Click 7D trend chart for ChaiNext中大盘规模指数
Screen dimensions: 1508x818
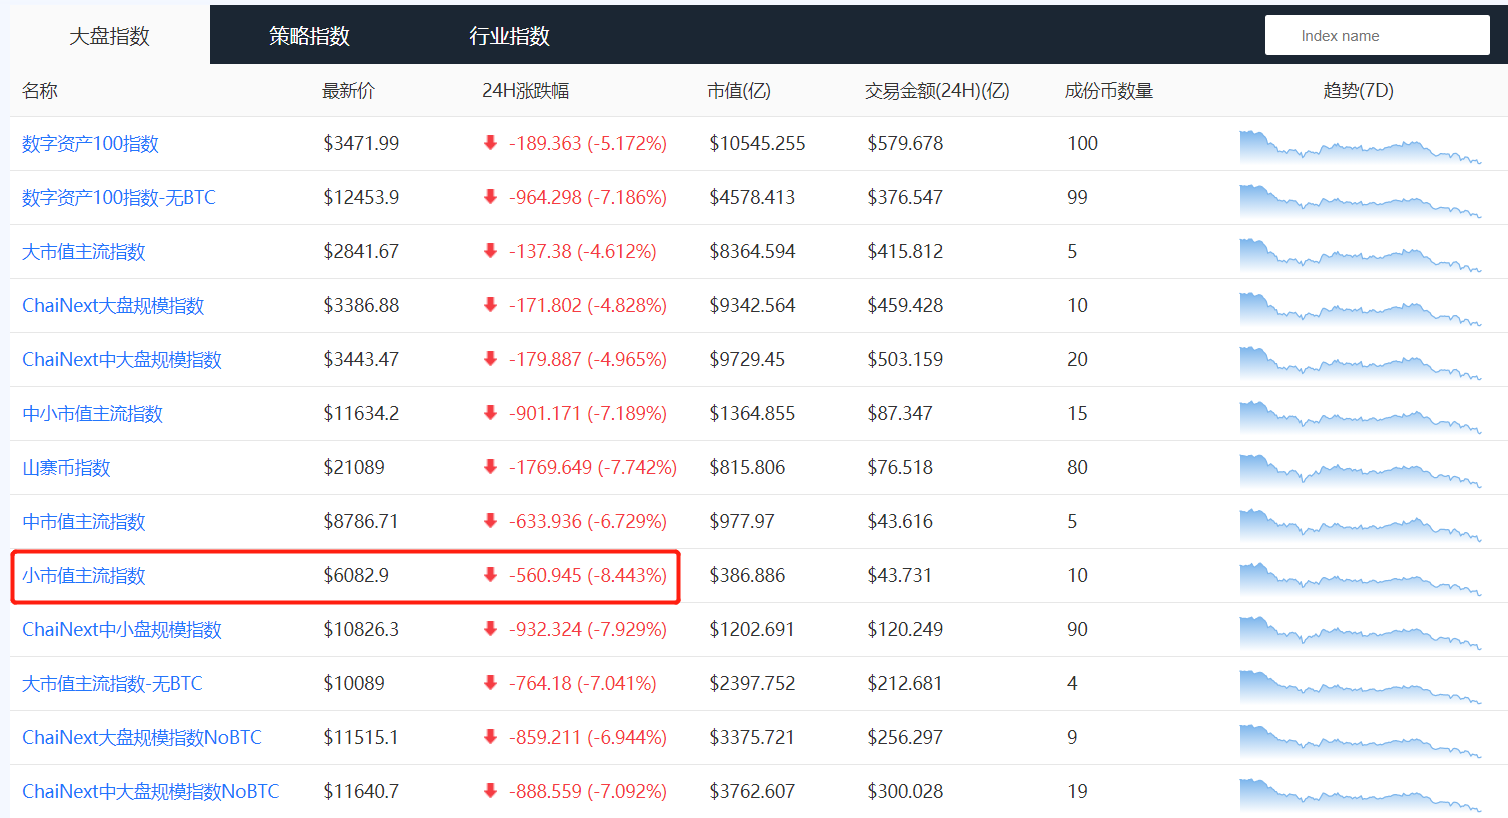click(x=1360, y=362)
